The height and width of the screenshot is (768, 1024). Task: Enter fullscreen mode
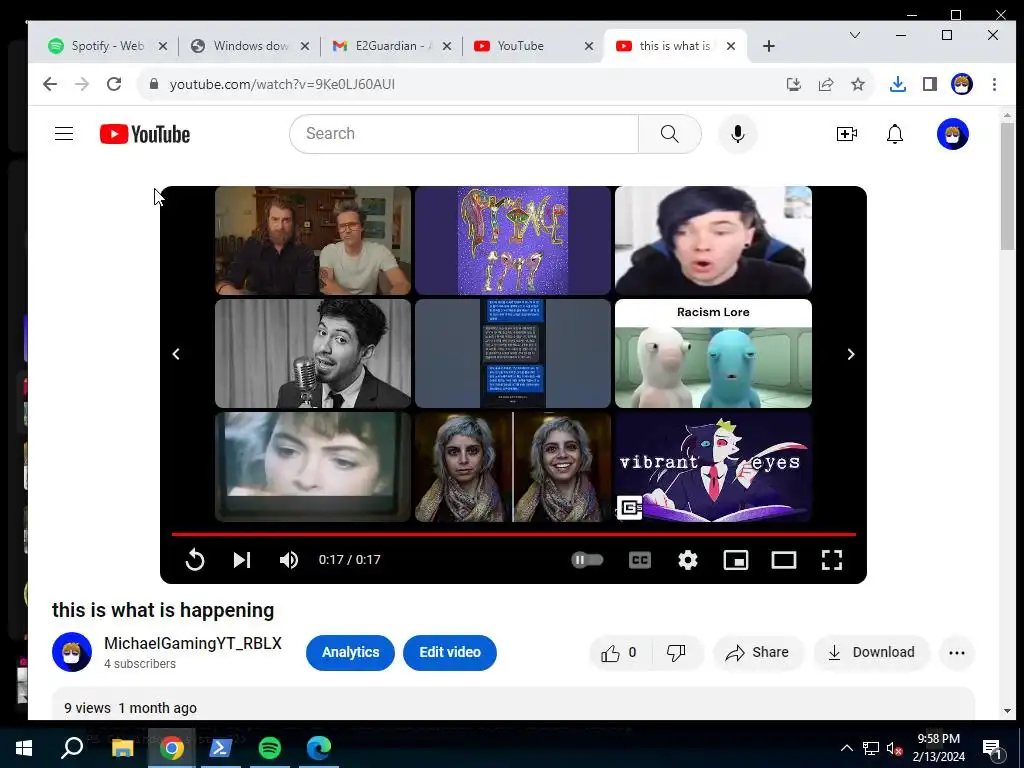[831, 560]
